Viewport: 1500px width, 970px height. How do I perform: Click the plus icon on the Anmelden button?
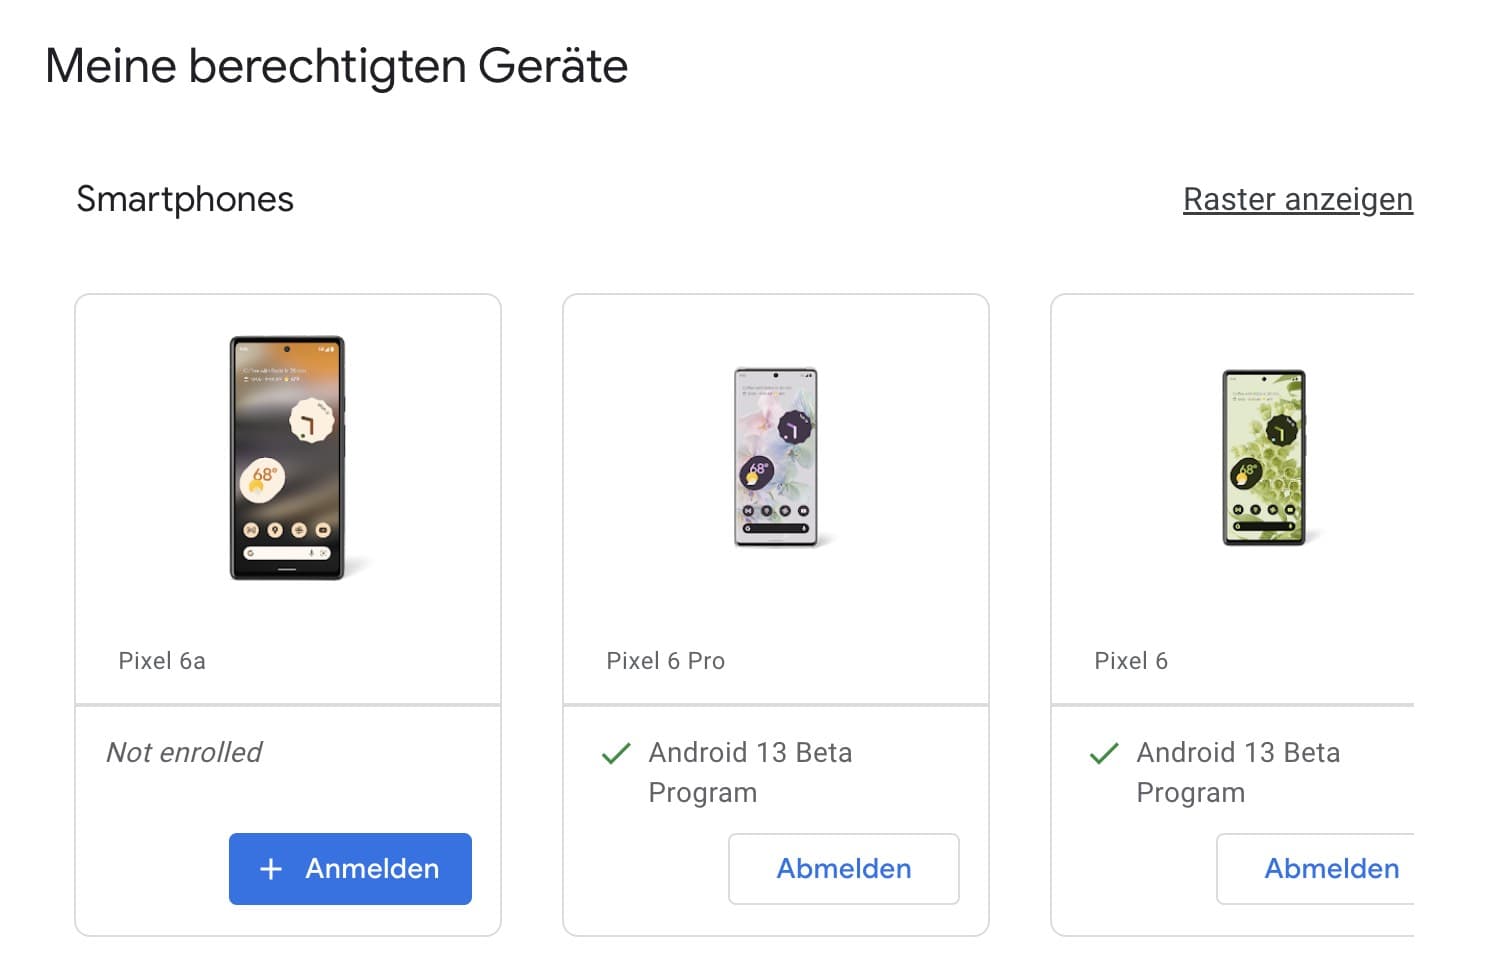270,869
